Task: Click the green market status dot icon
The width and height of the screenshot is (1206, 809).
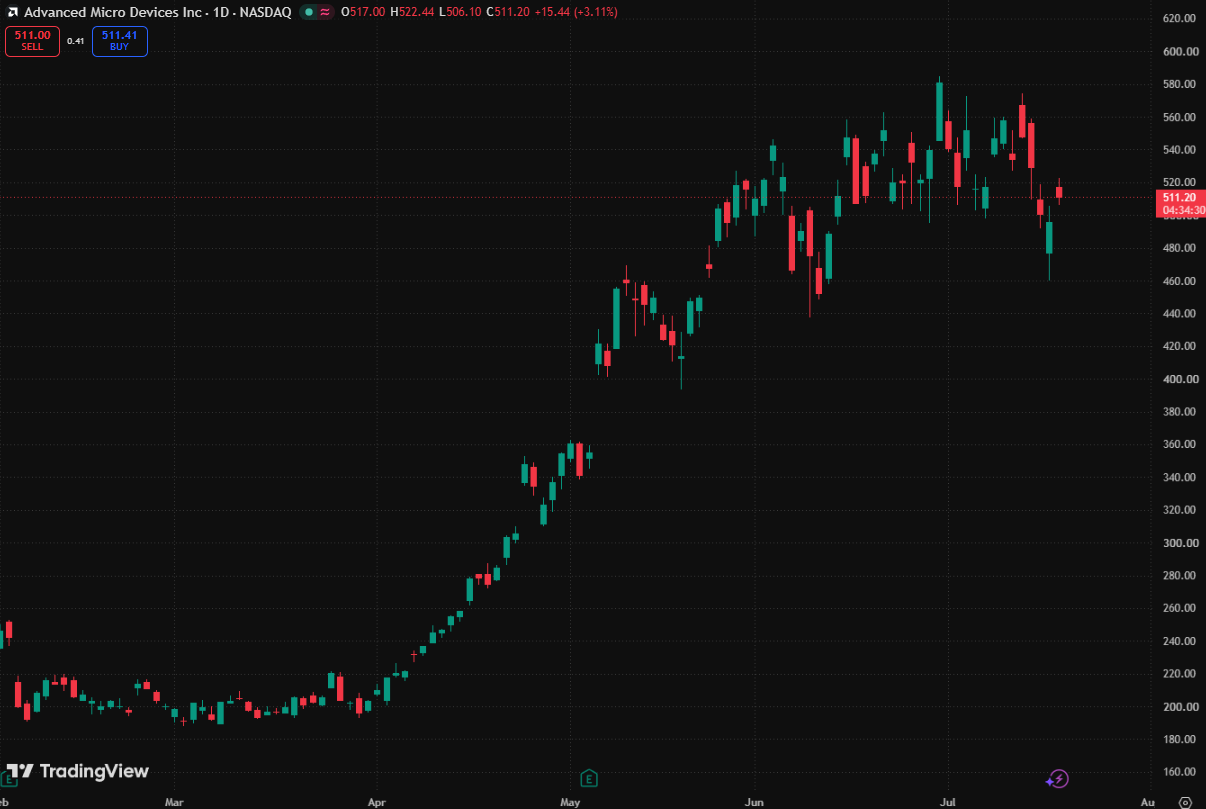Action: pos(310,12)
